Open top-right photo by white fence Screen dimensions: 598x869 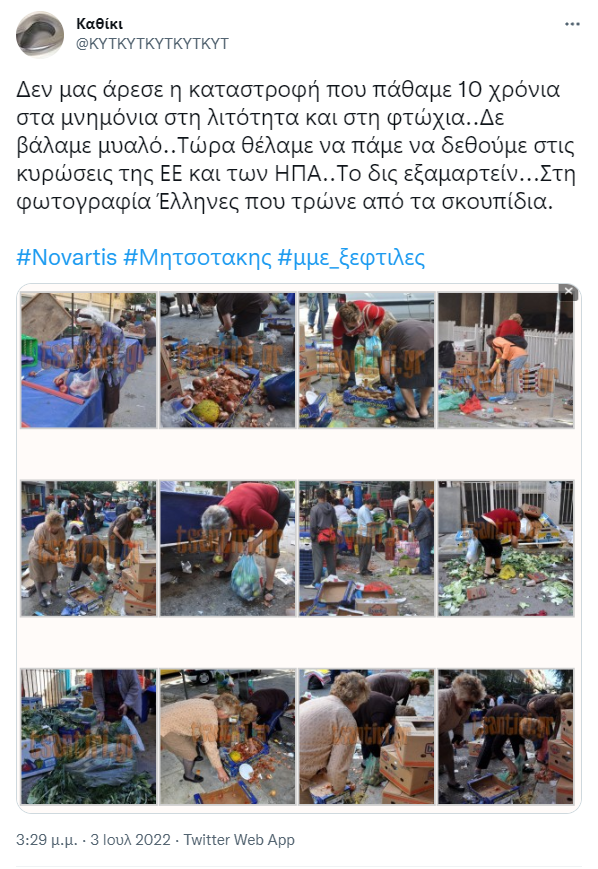(x=505, y=360)
